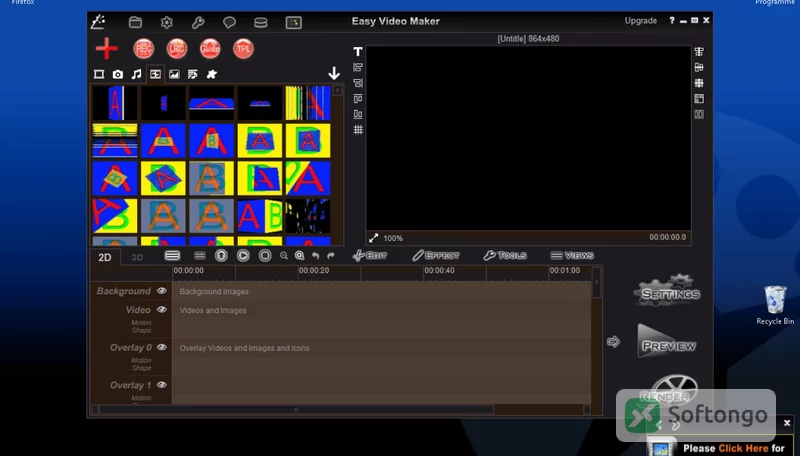Click the 100% zoom level text
The height and width of the screenshot is (456, 800).
(393, 238)
